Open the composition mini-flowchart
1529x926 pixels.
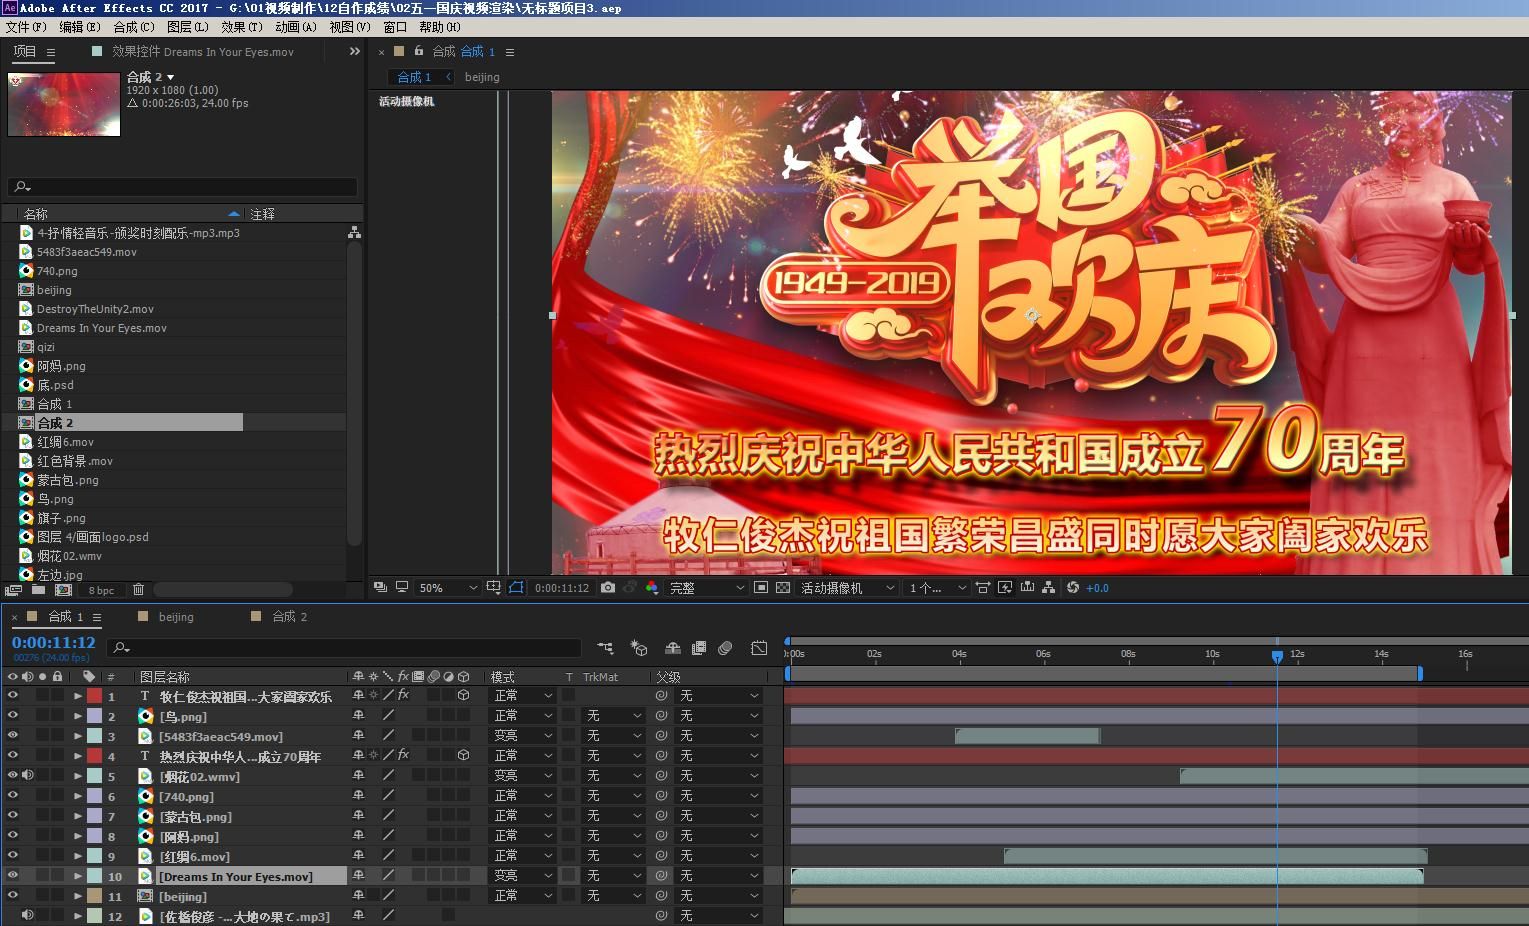605,648
